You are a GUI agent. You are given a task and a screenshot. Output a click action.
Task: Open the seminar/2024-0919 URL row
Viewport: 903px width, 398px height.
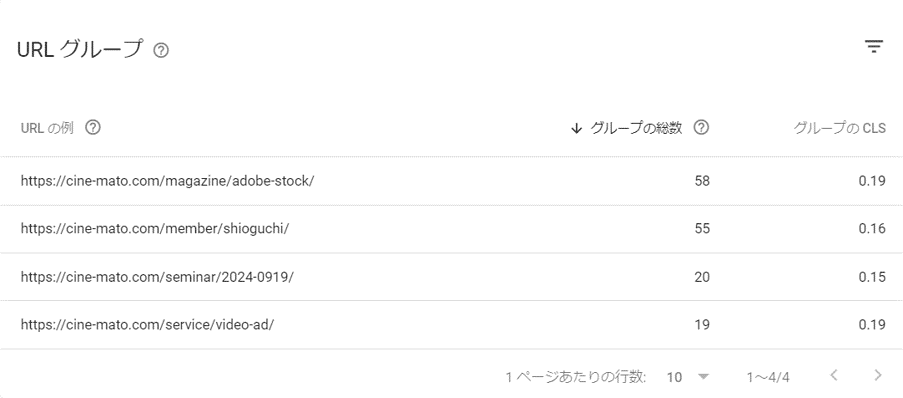click(452, 277)
